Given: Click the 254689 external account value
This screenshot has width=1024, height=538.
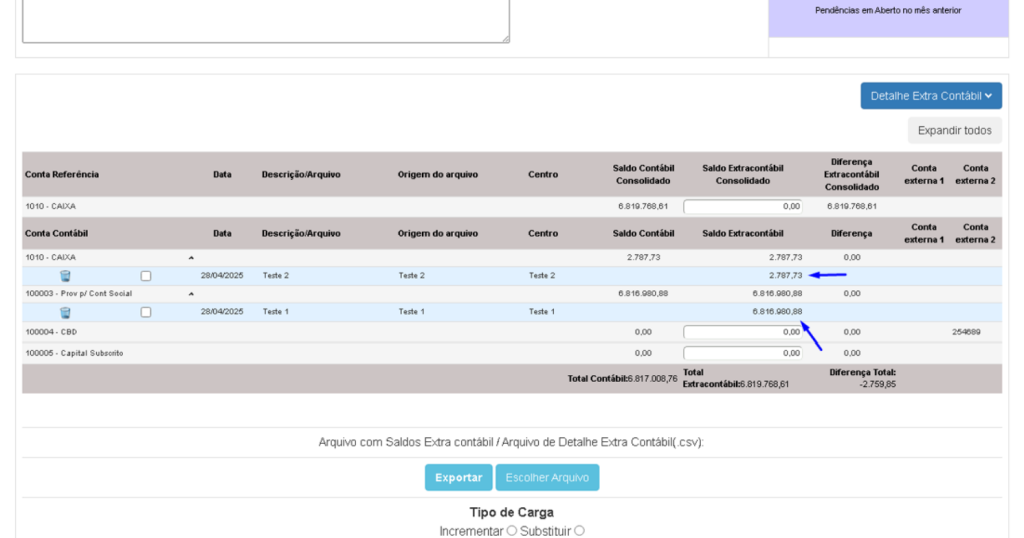Looking at the screenshot, I should point(966,332).
